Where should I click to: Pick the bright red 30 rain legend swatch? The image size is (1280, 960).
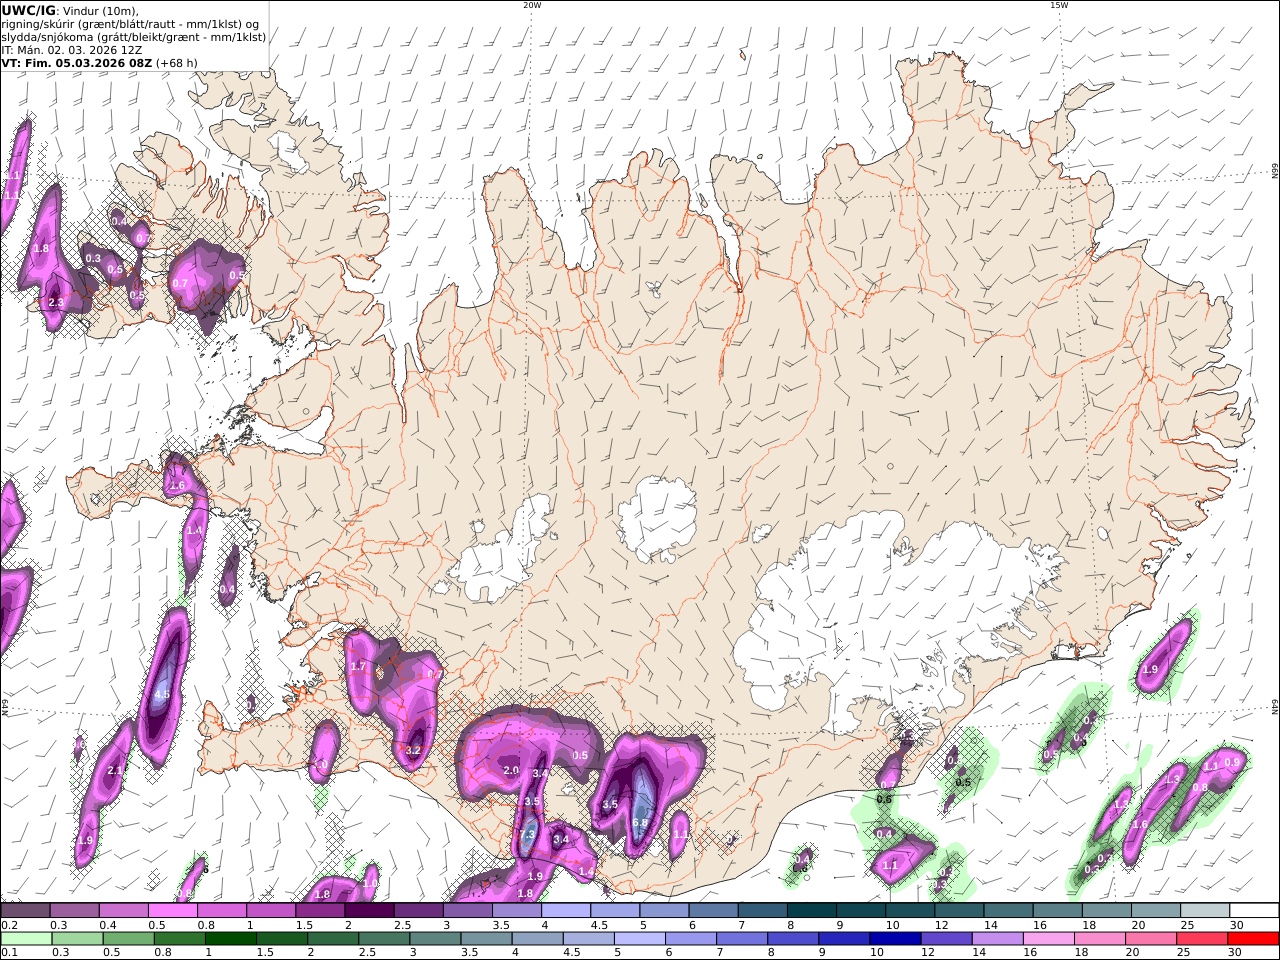point(1254,939)
